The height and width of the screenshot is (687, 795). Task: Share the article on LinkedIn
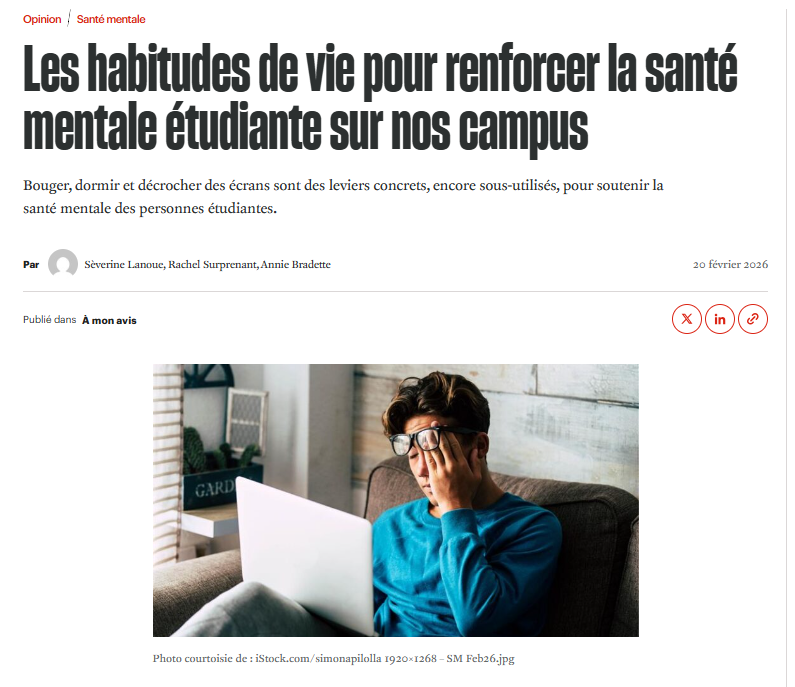pos(719,319)
